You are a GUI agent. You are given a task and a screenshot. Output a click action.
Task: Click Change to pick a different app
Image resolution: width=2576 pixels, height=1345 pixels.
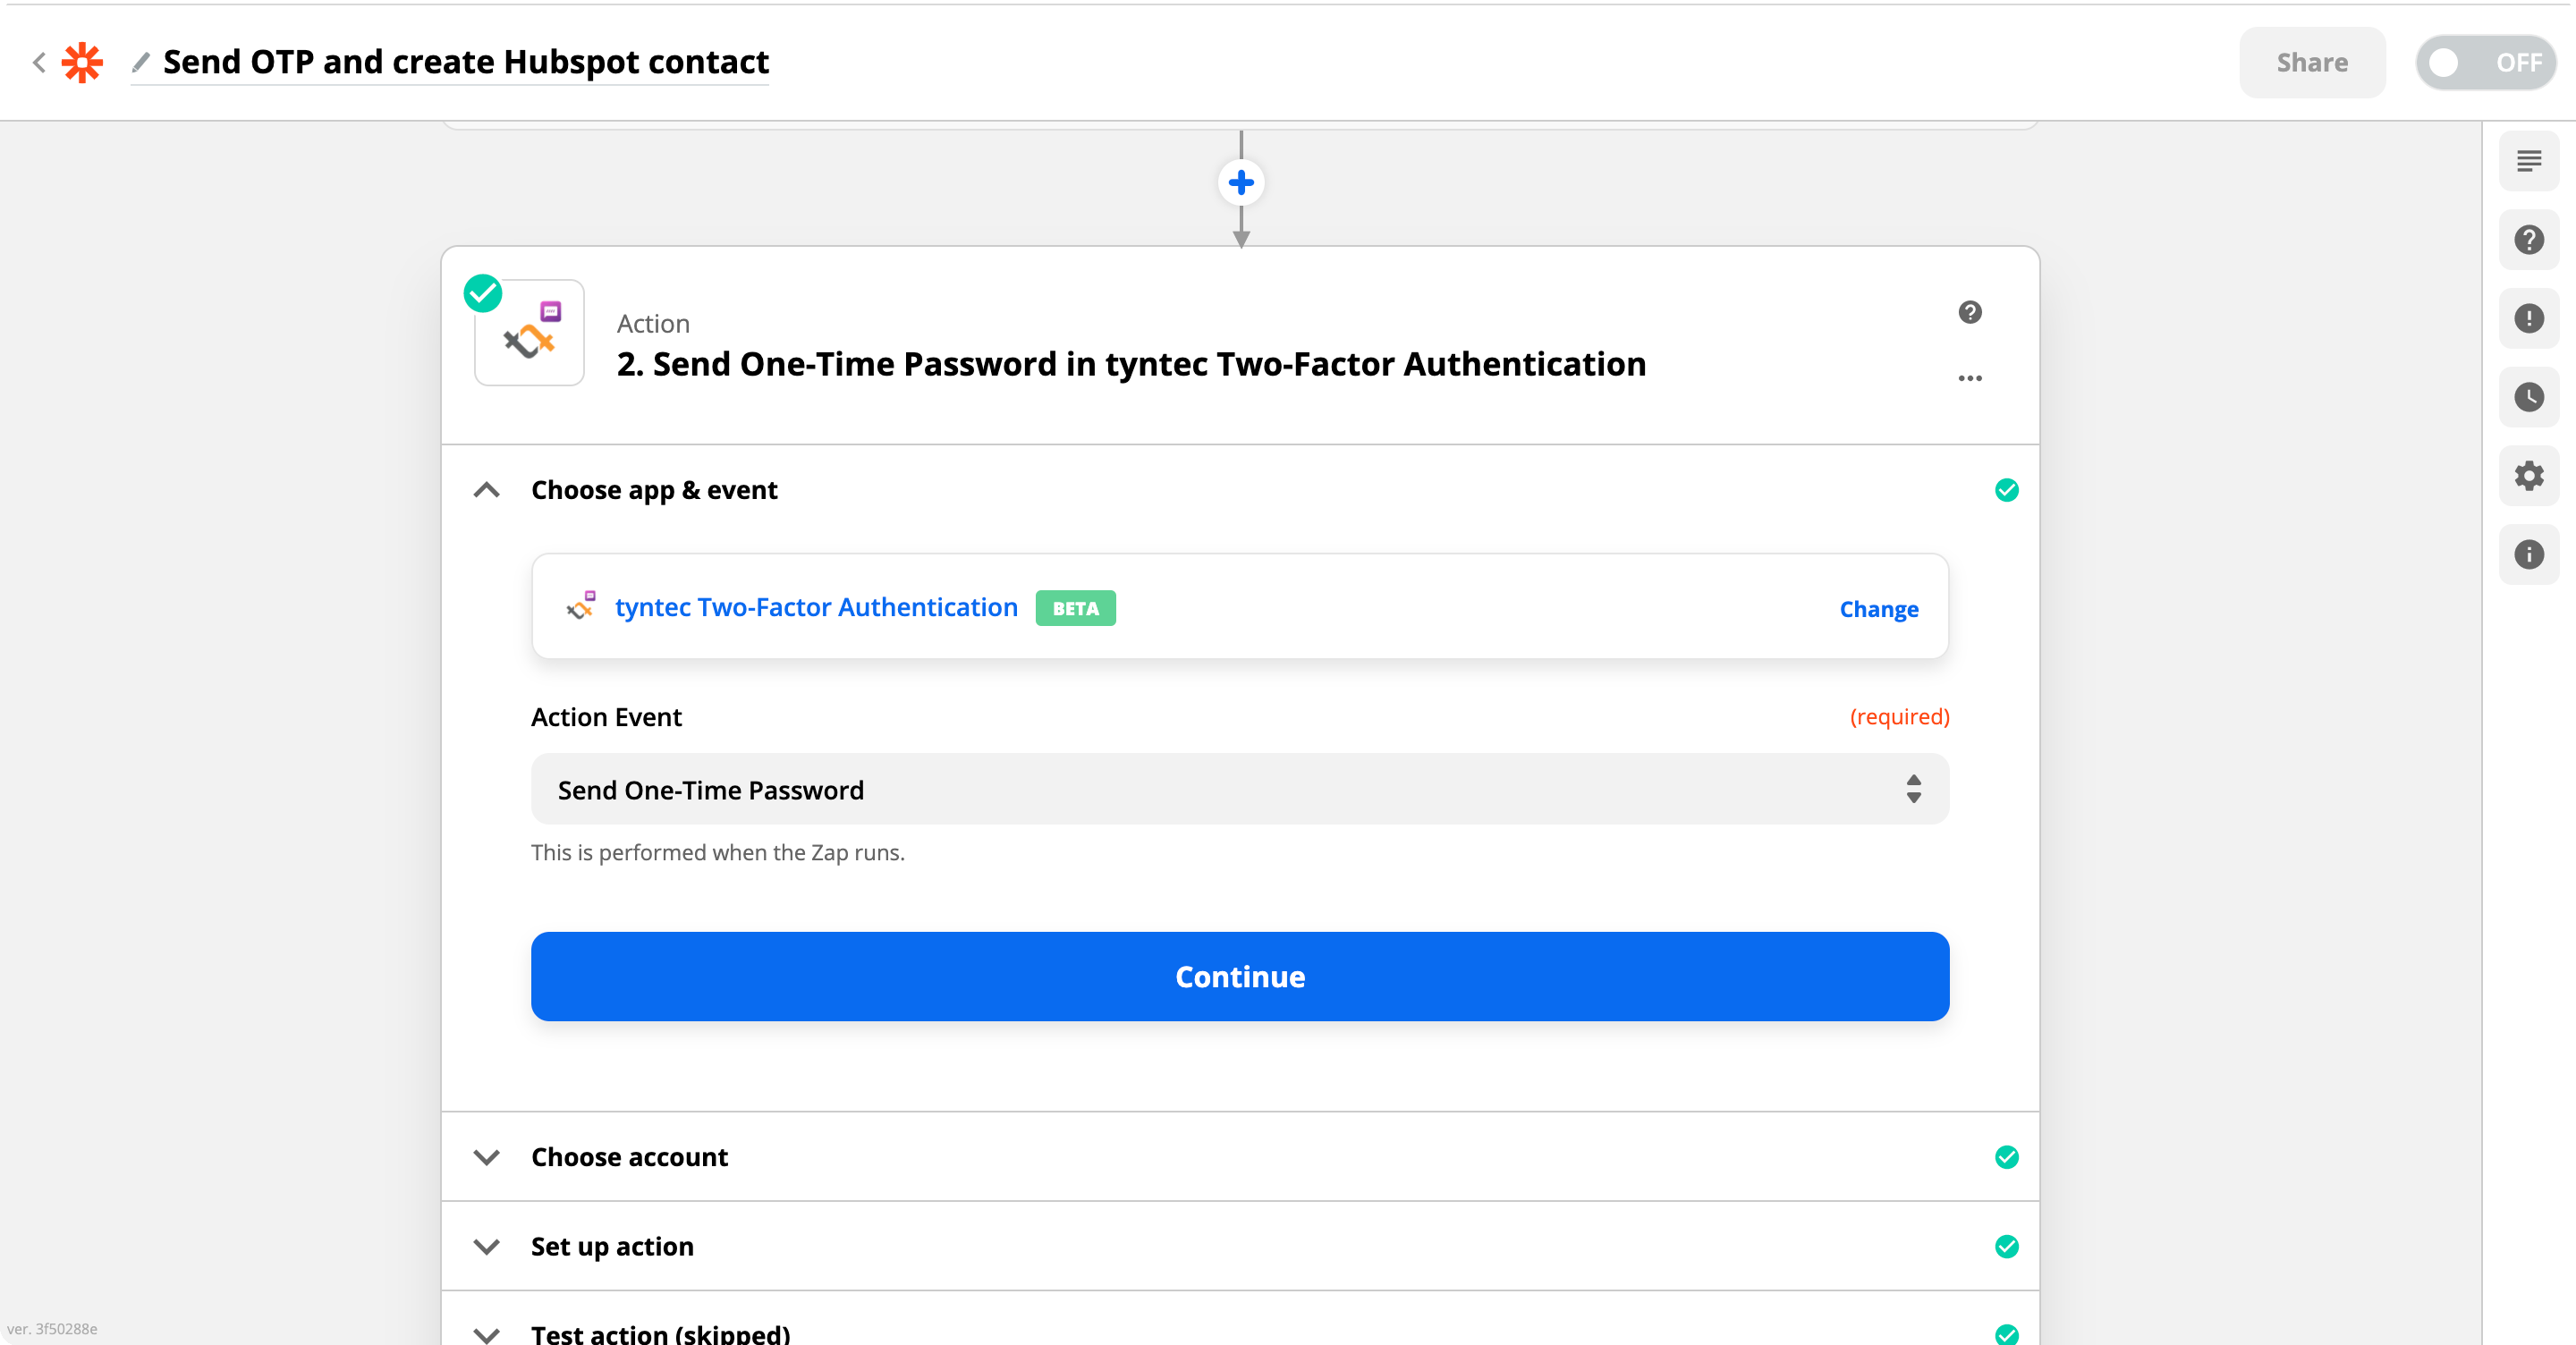point(1878,609)
